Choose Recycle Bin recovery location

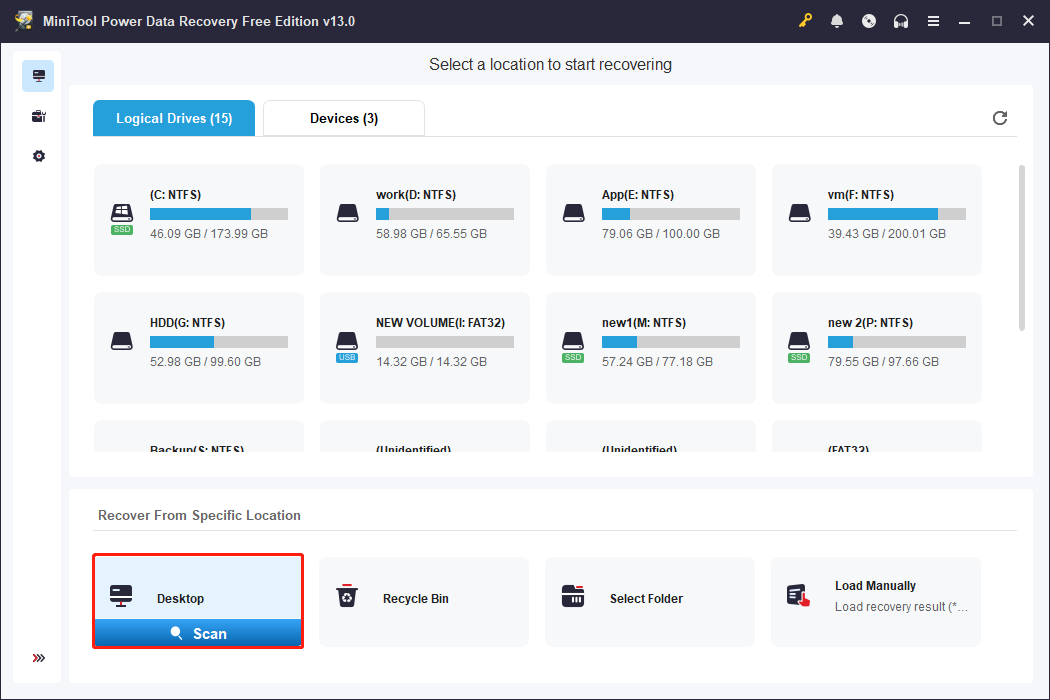pyautogui.click(x=424, y=602)
